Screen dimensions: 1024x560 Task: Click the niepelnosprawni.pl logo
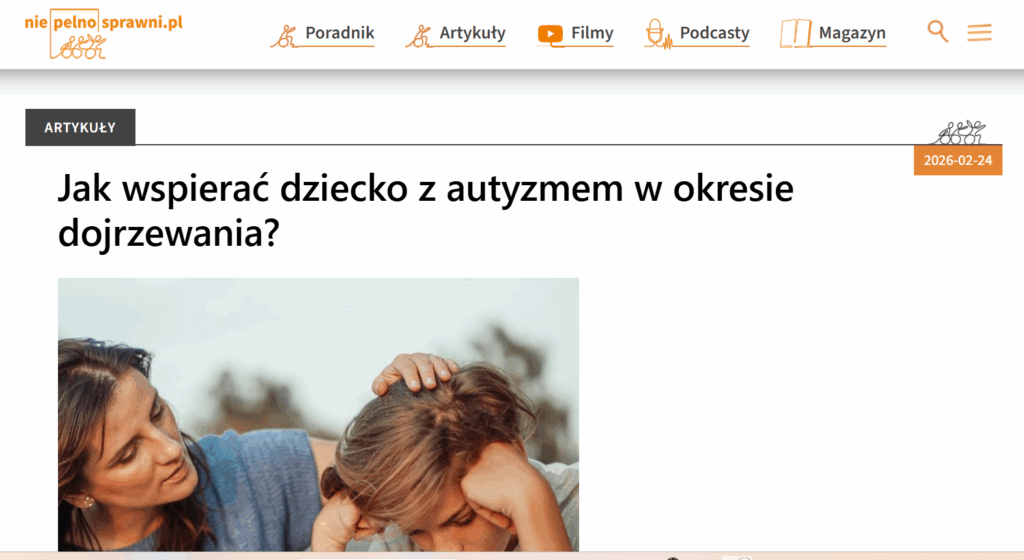103,33
